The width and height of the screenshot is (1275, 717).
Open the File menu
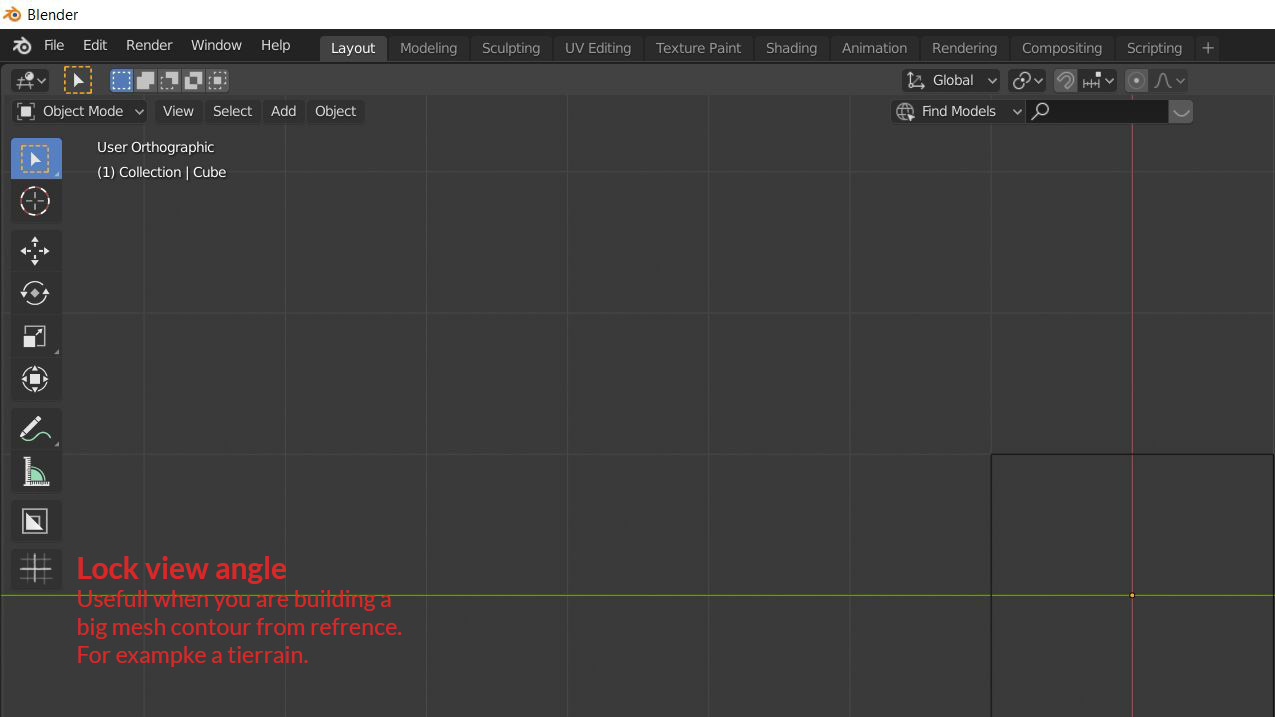click(x=54, y=46)
